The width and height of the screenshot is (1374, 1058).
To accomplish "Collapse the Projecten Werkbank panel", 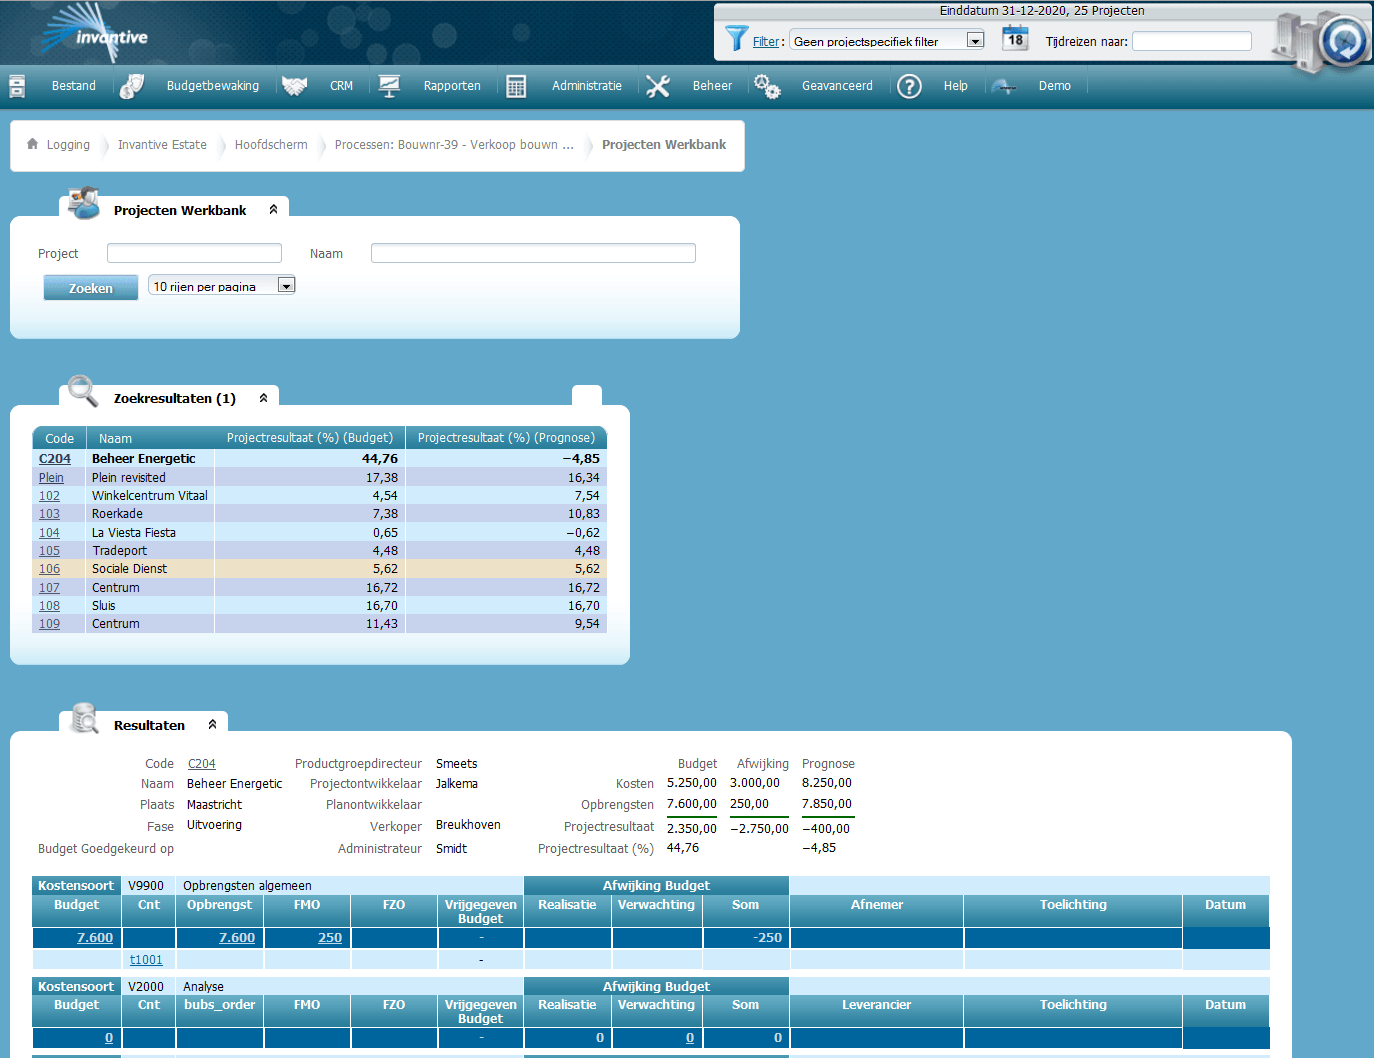I will click(x=273, y=209).
